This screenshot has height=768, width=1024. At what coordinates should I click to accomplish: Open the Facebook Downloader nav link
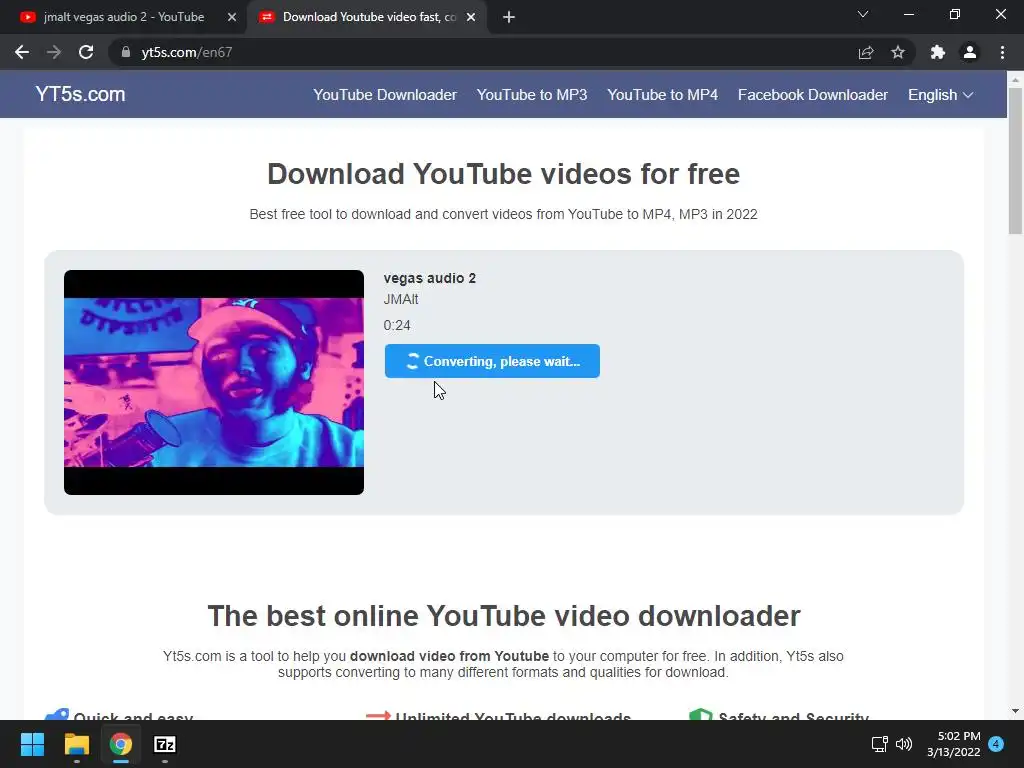coord(813,95)
